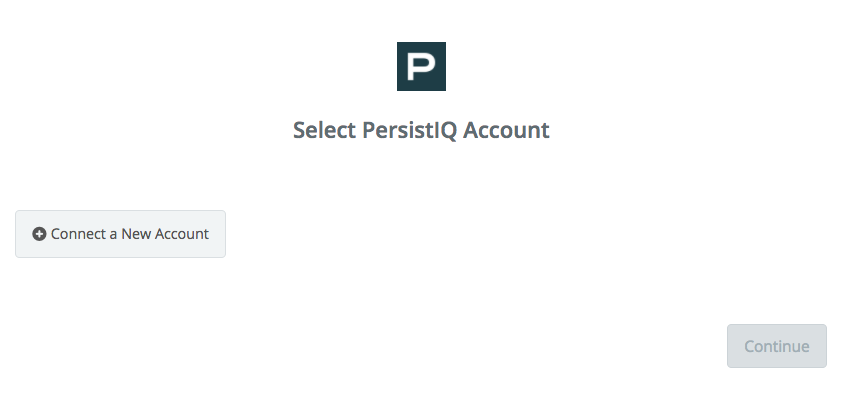
Task: Click the Continue label text
Action: pyautogui.click(x=777, y=346)
